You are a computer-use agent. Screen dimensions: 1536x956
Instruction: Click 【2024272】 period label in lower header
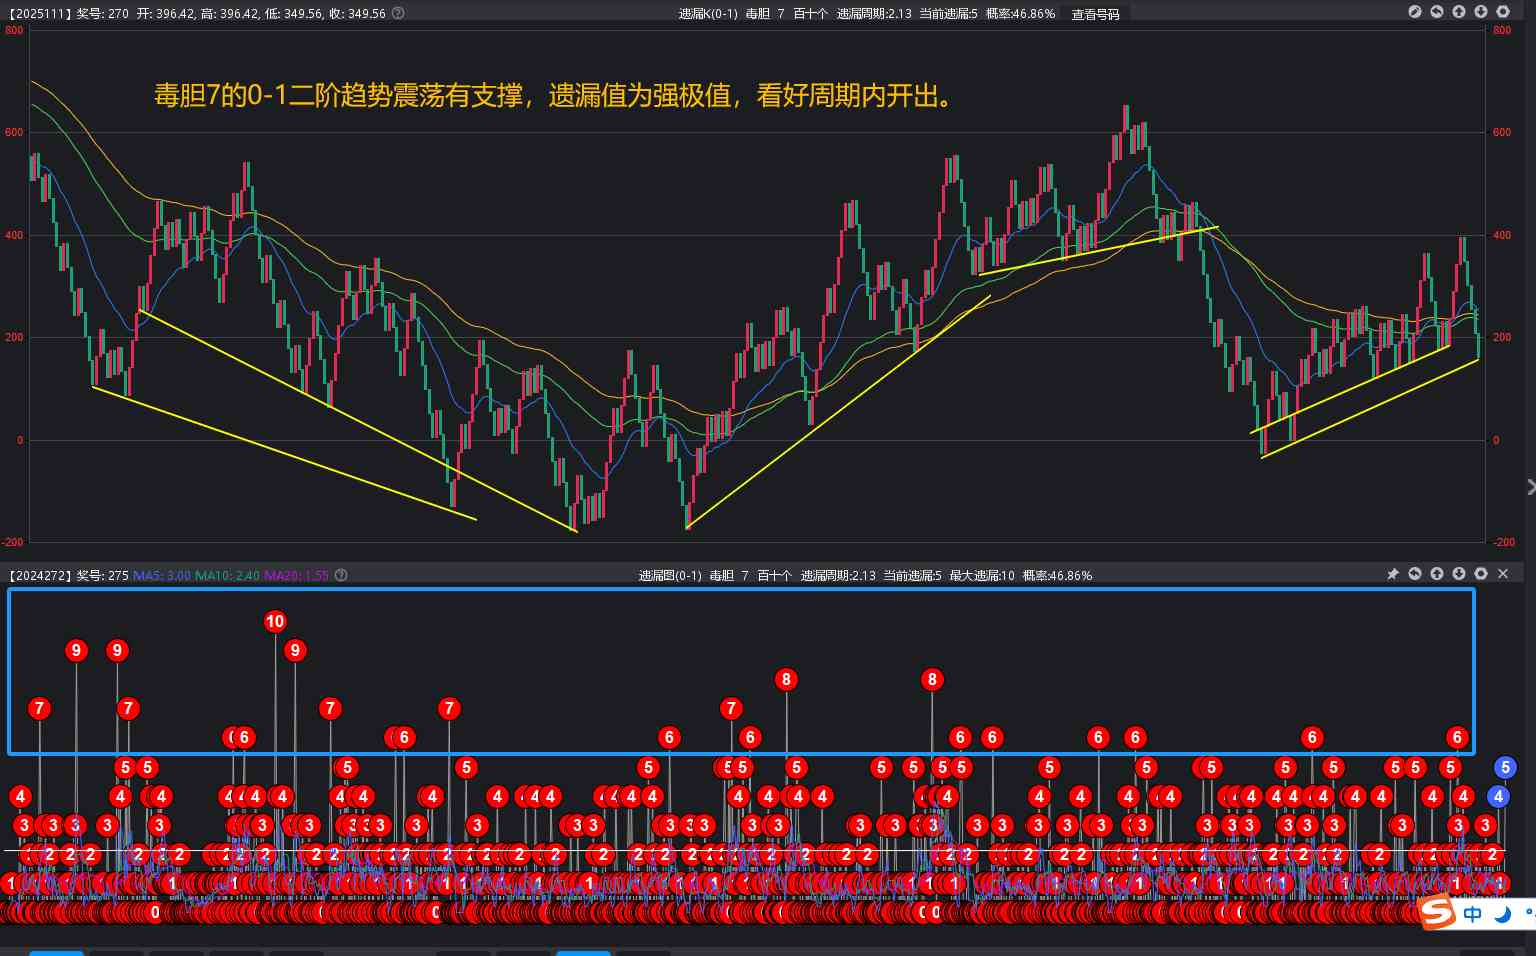point(38,575)
